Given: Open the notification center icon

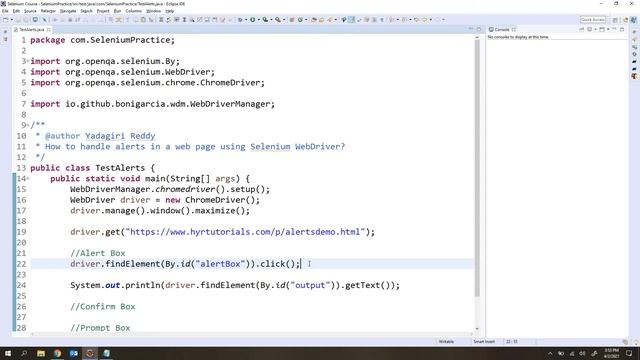Looking at the screenshot, I should tap(629, 353).
